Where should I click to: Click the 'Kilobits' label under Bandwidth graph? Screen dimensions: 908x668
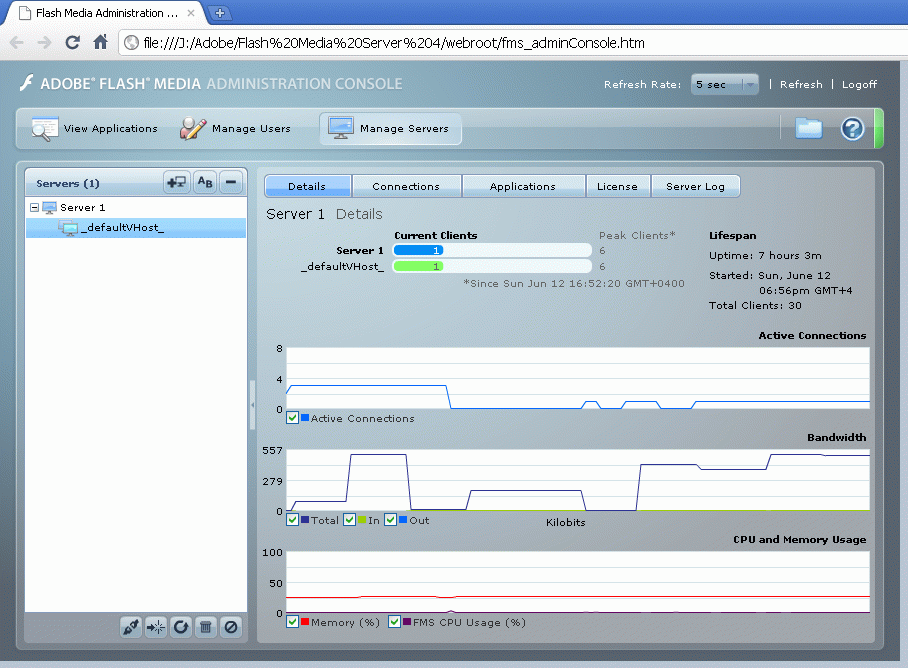pos(566,522)
